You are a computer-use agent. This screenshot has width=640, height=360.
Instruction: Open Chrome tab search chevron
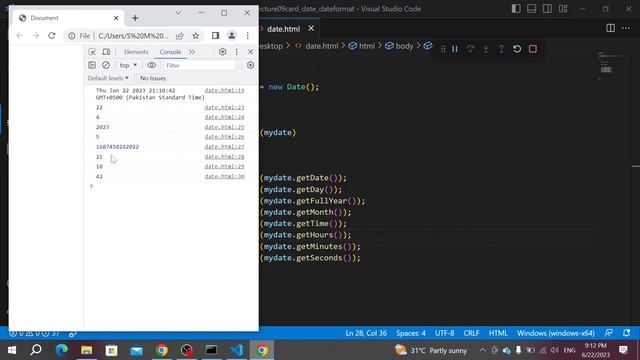click(x=178, y=13)
